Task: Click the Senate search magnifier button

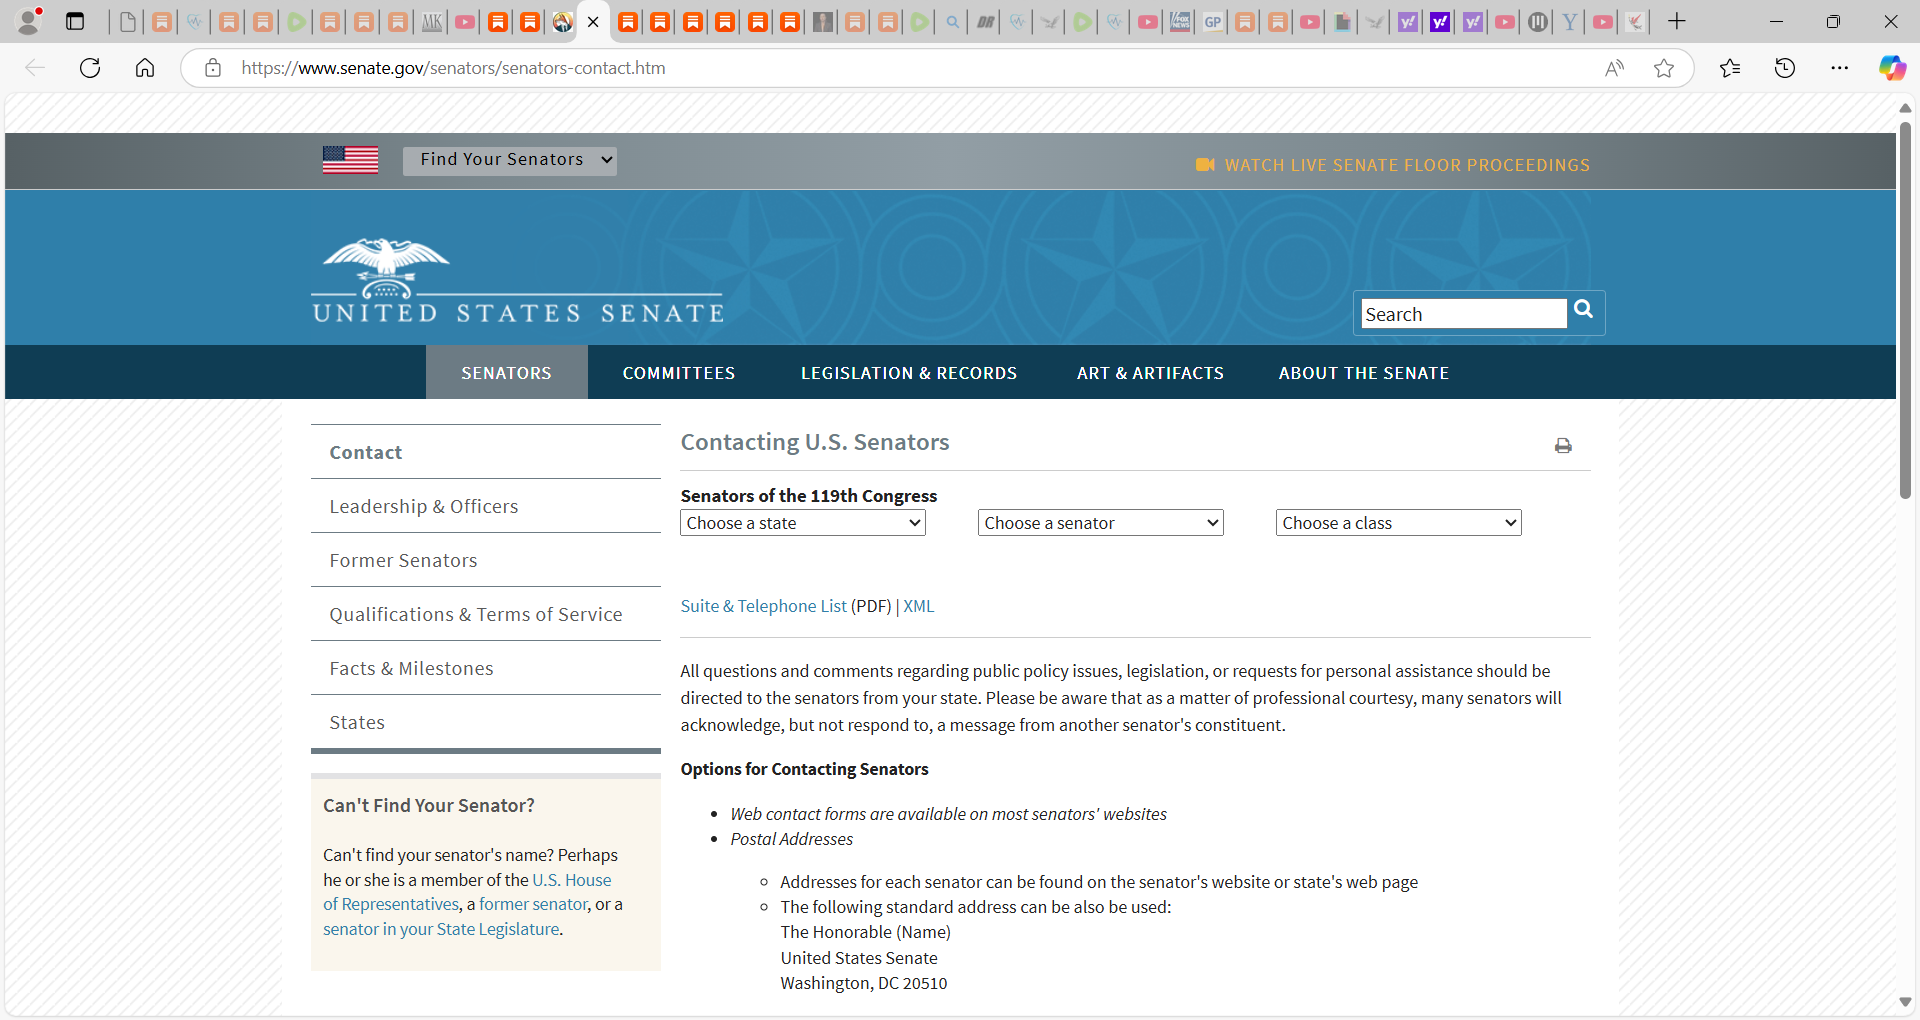Action: coord(1584,310)
